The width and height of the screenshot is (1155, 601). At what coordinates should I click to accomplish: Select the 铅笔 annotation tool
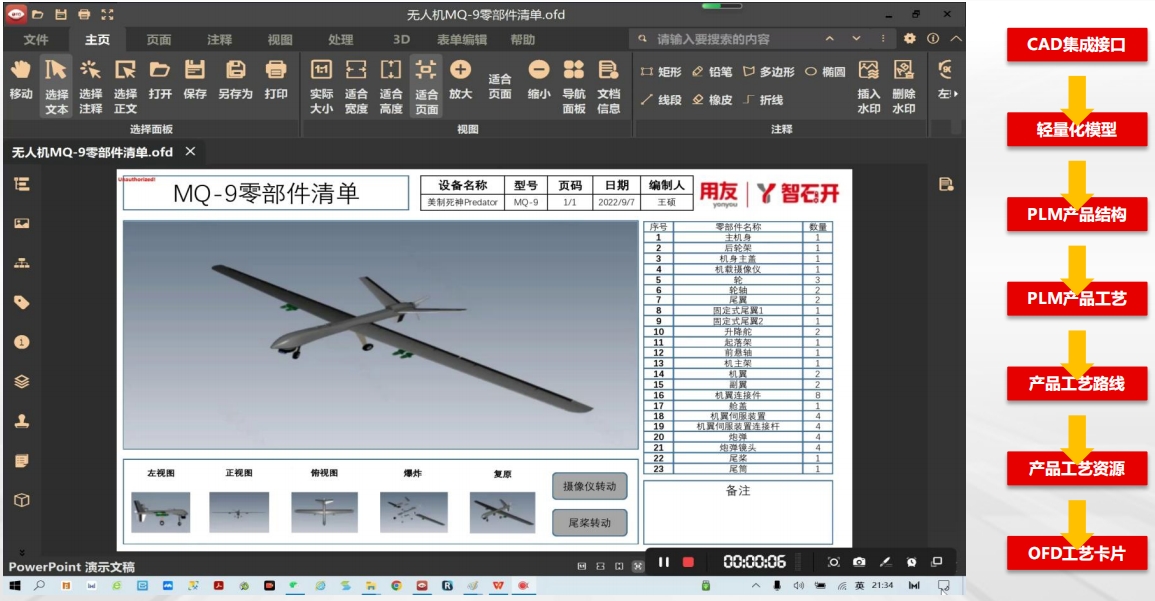tap(712, 71)
